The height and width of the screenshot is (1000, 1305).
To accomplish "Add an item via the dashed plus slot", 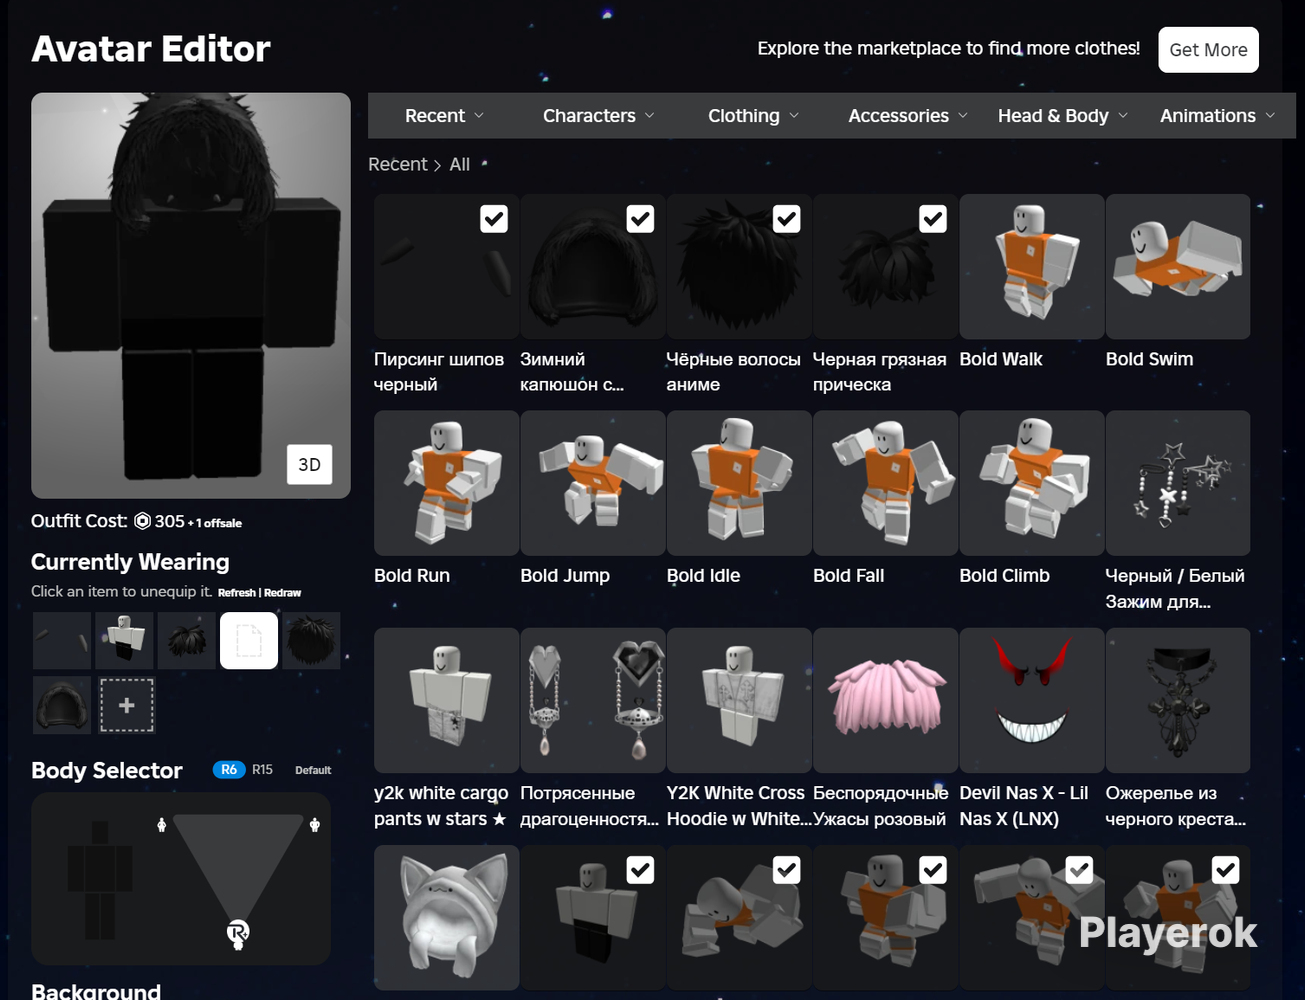I will [x=126, y=705].
